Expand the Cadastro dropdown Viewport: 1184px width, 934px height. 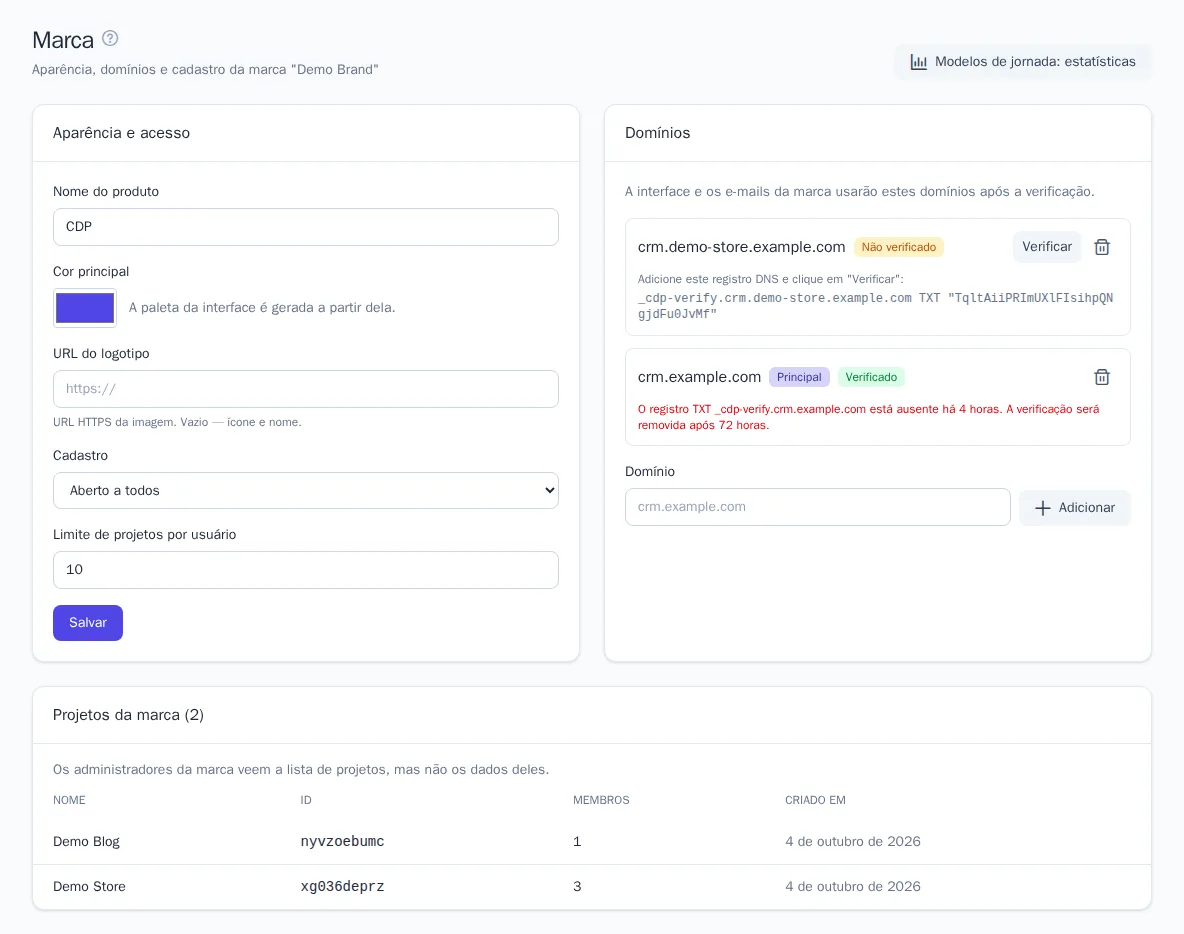306,491
